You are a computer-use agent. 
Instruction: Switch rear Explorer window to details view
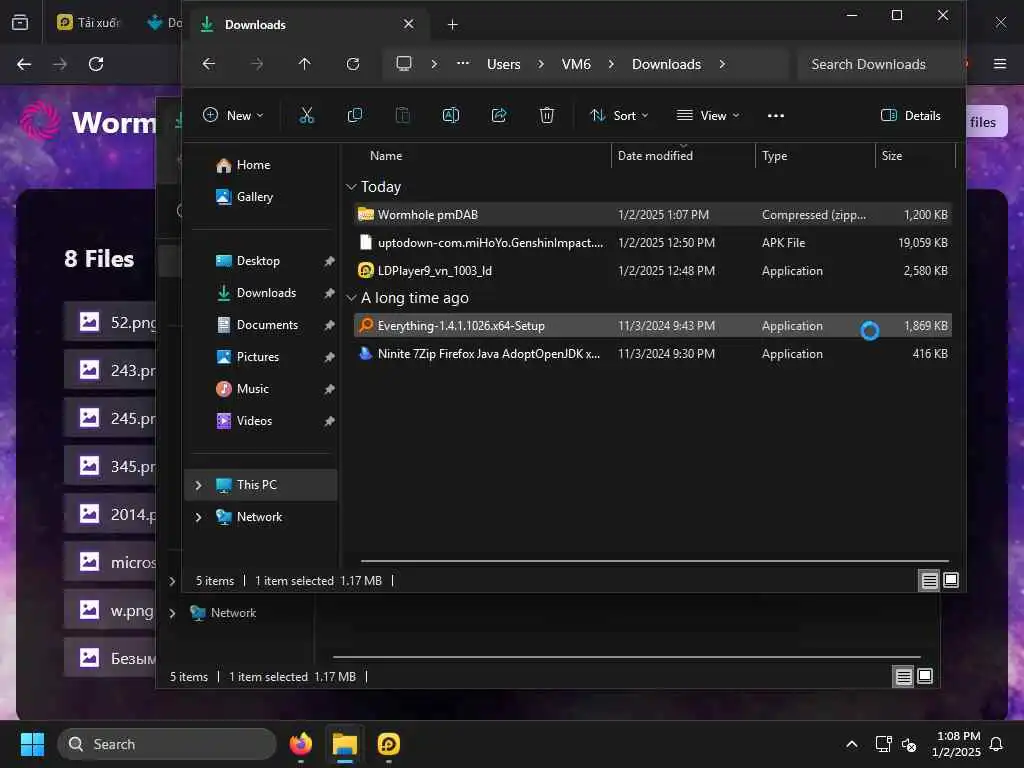(903, 677)
